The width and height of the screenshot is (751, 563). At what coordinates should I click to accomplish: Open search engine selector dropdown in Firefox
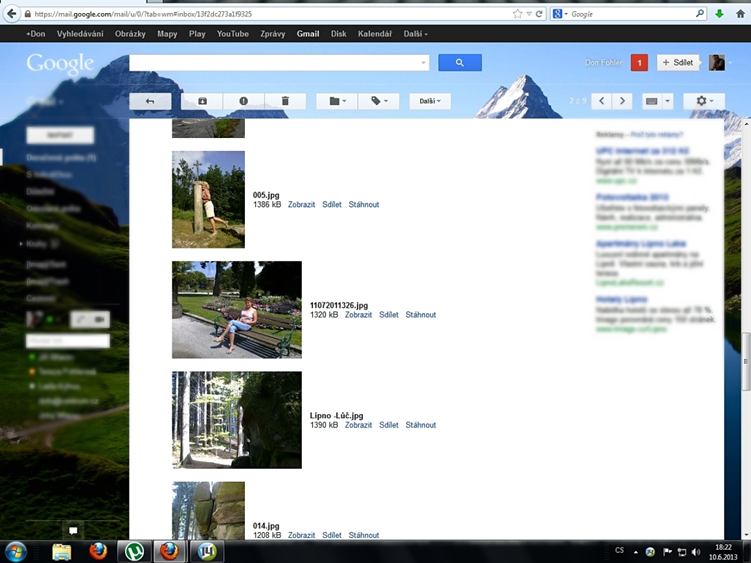[x=559, y=14]
